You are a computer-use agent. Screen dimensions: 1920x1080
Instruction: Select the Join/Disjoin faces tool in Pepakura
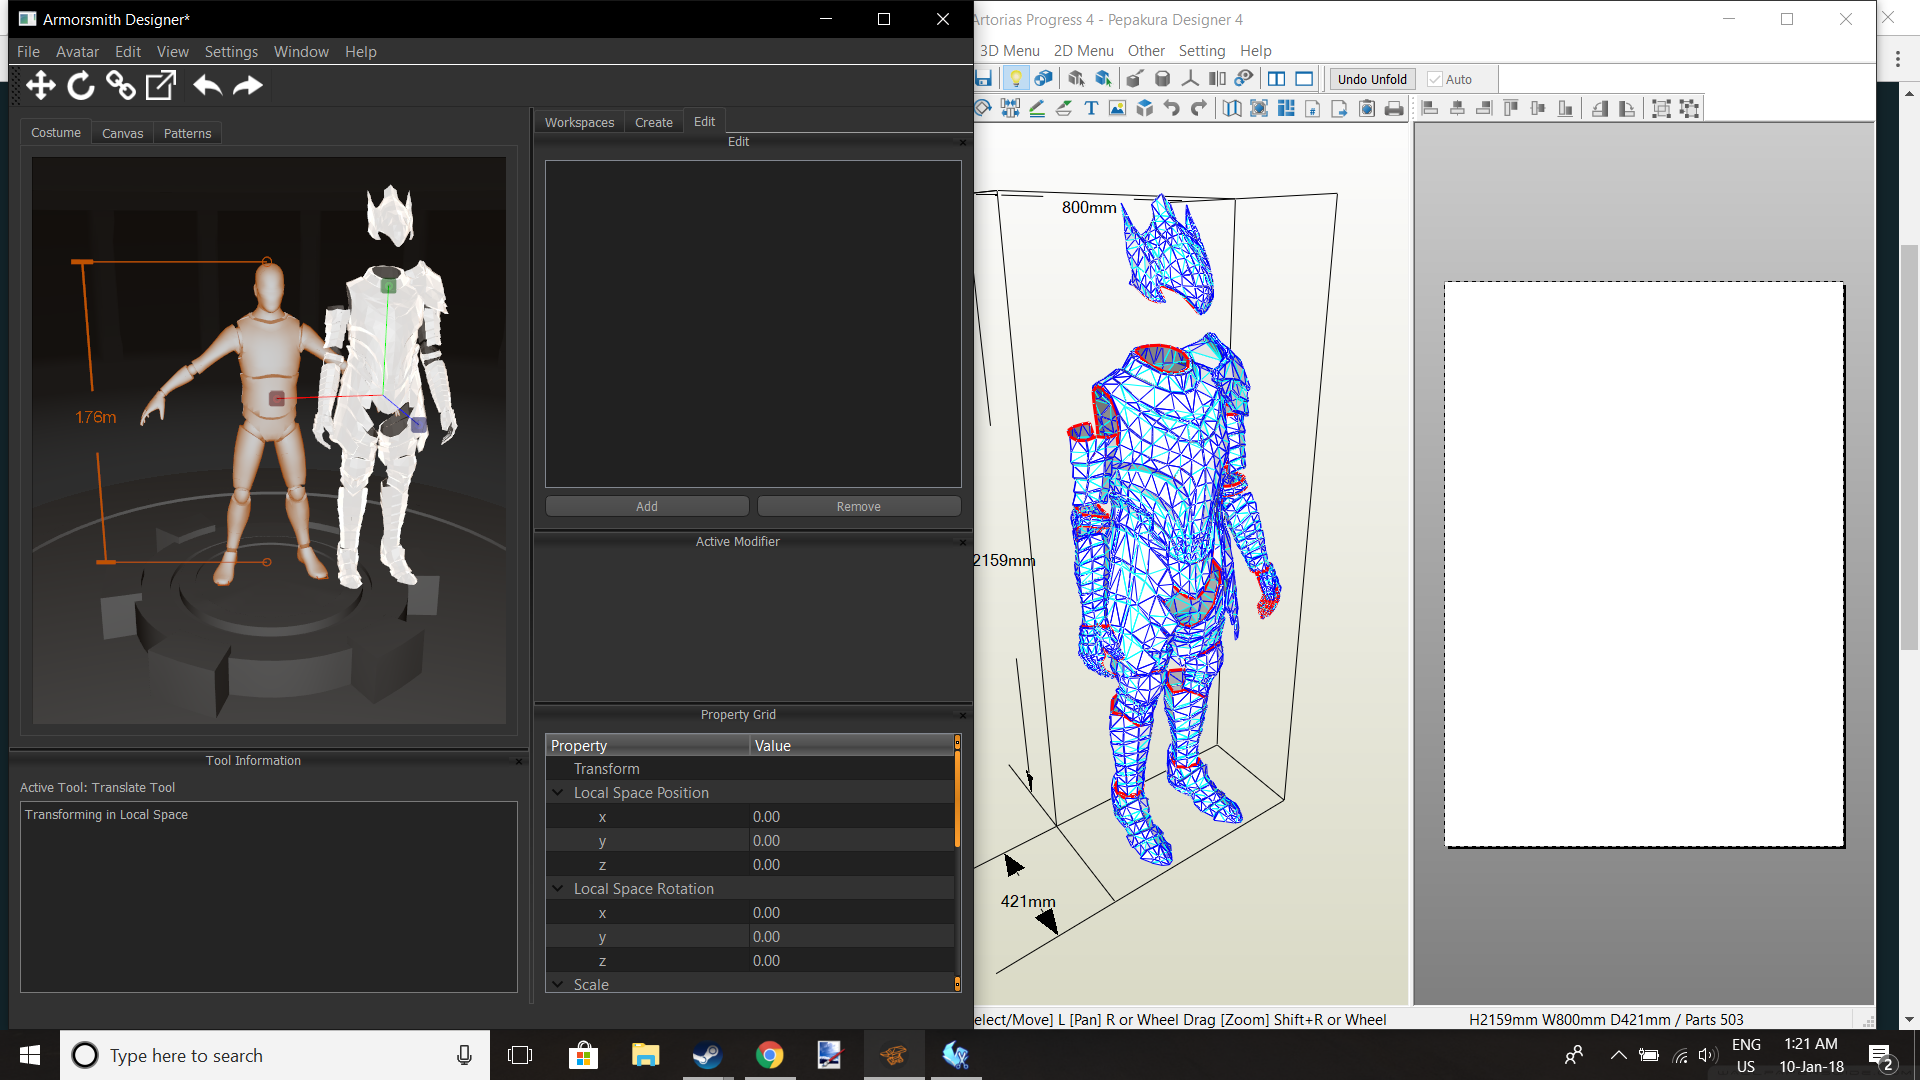pyautogui.click(x=1010, y=108)
